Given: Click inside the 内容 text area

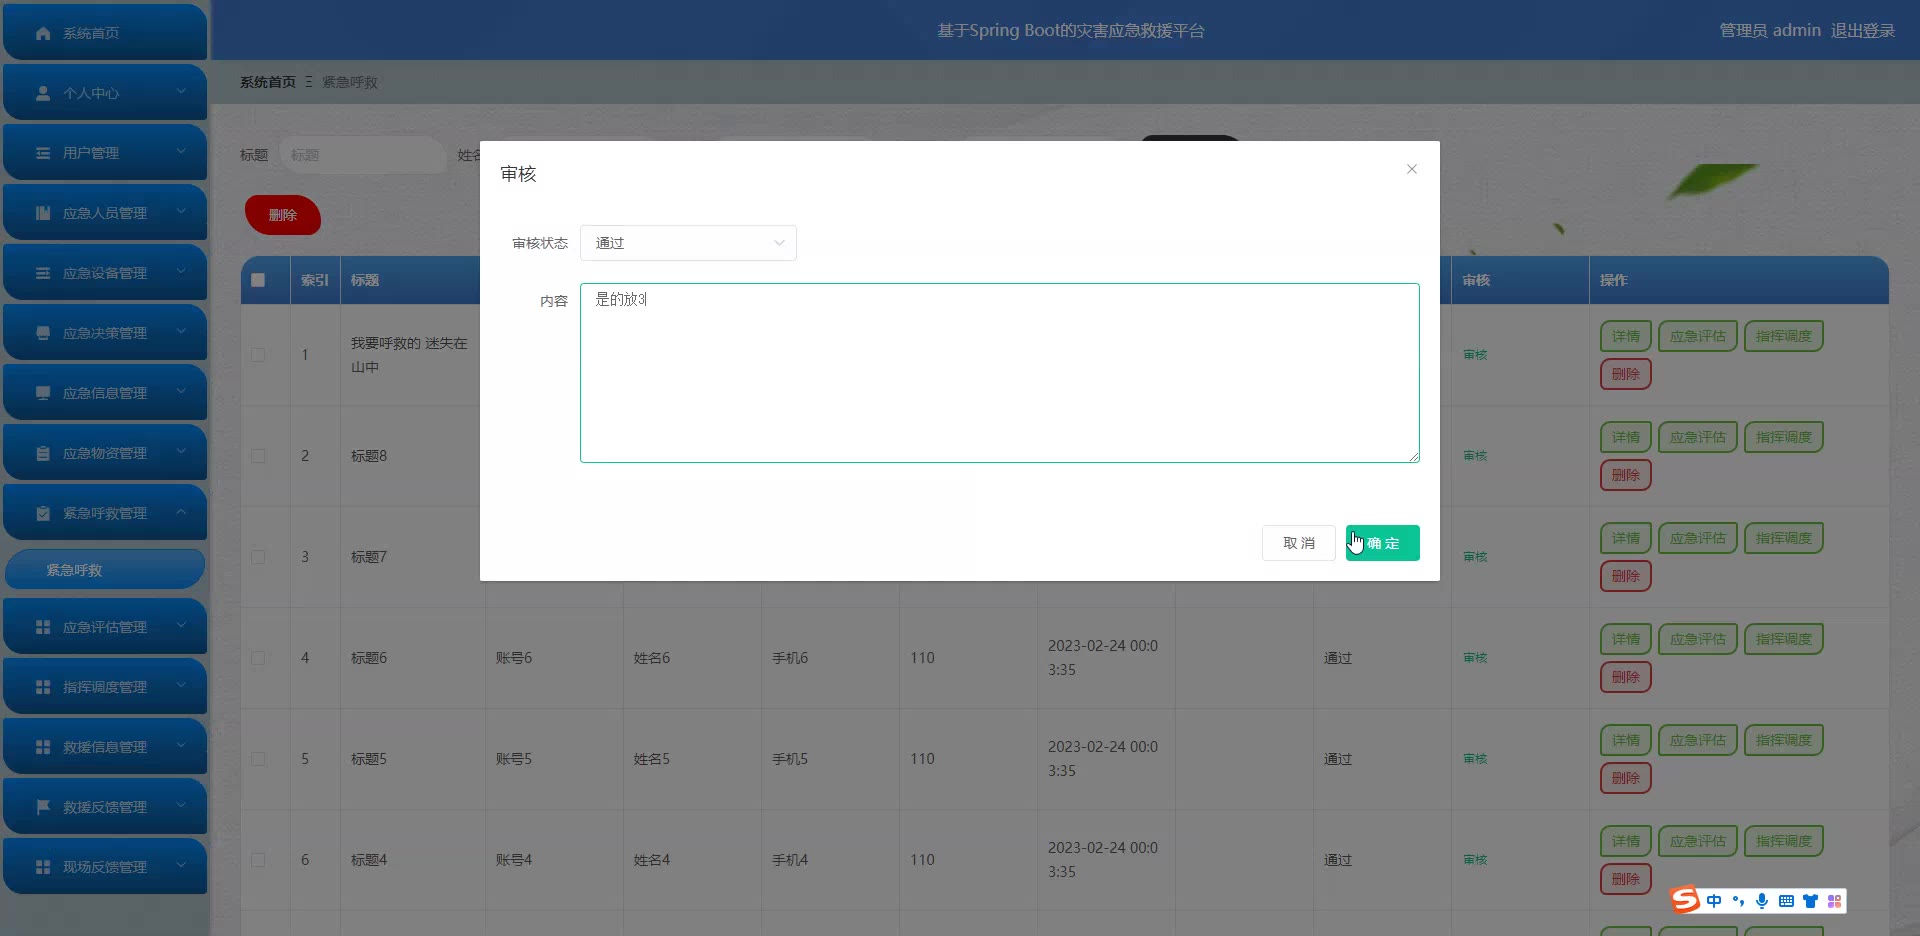Looking at the screenshot, I should click(x=999, y=380).
